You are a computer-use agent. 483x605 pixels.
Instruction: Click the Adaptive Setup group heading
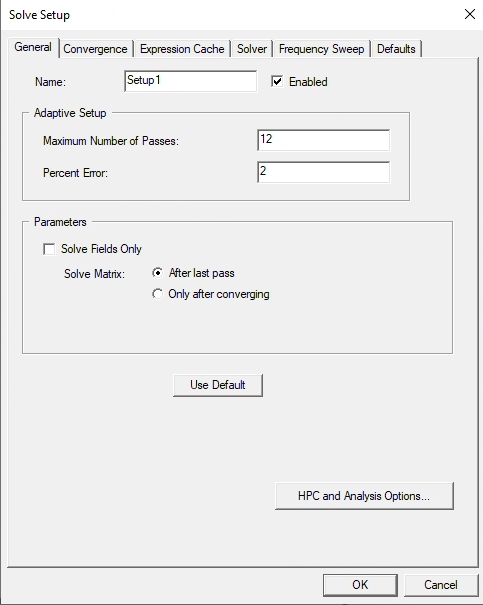coord(70,113)
